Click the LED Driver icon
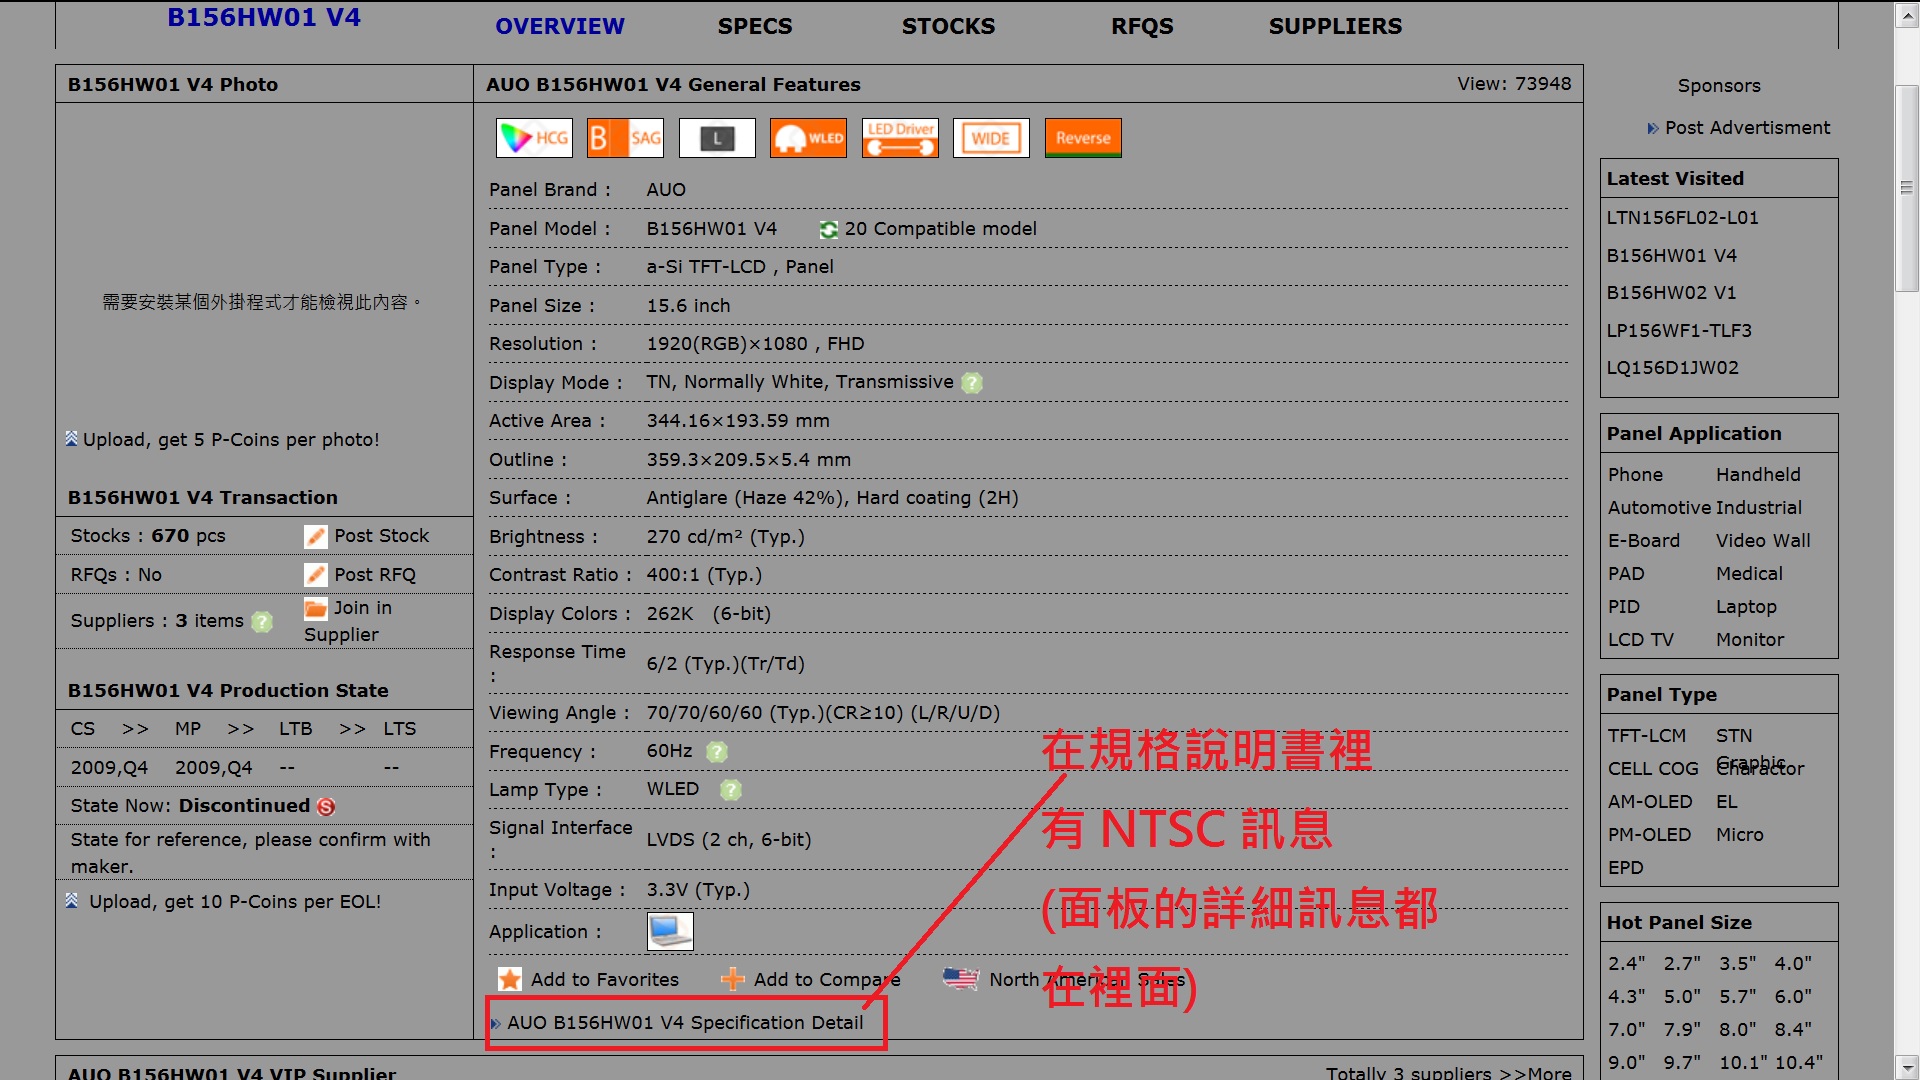 tap(900, 138)
